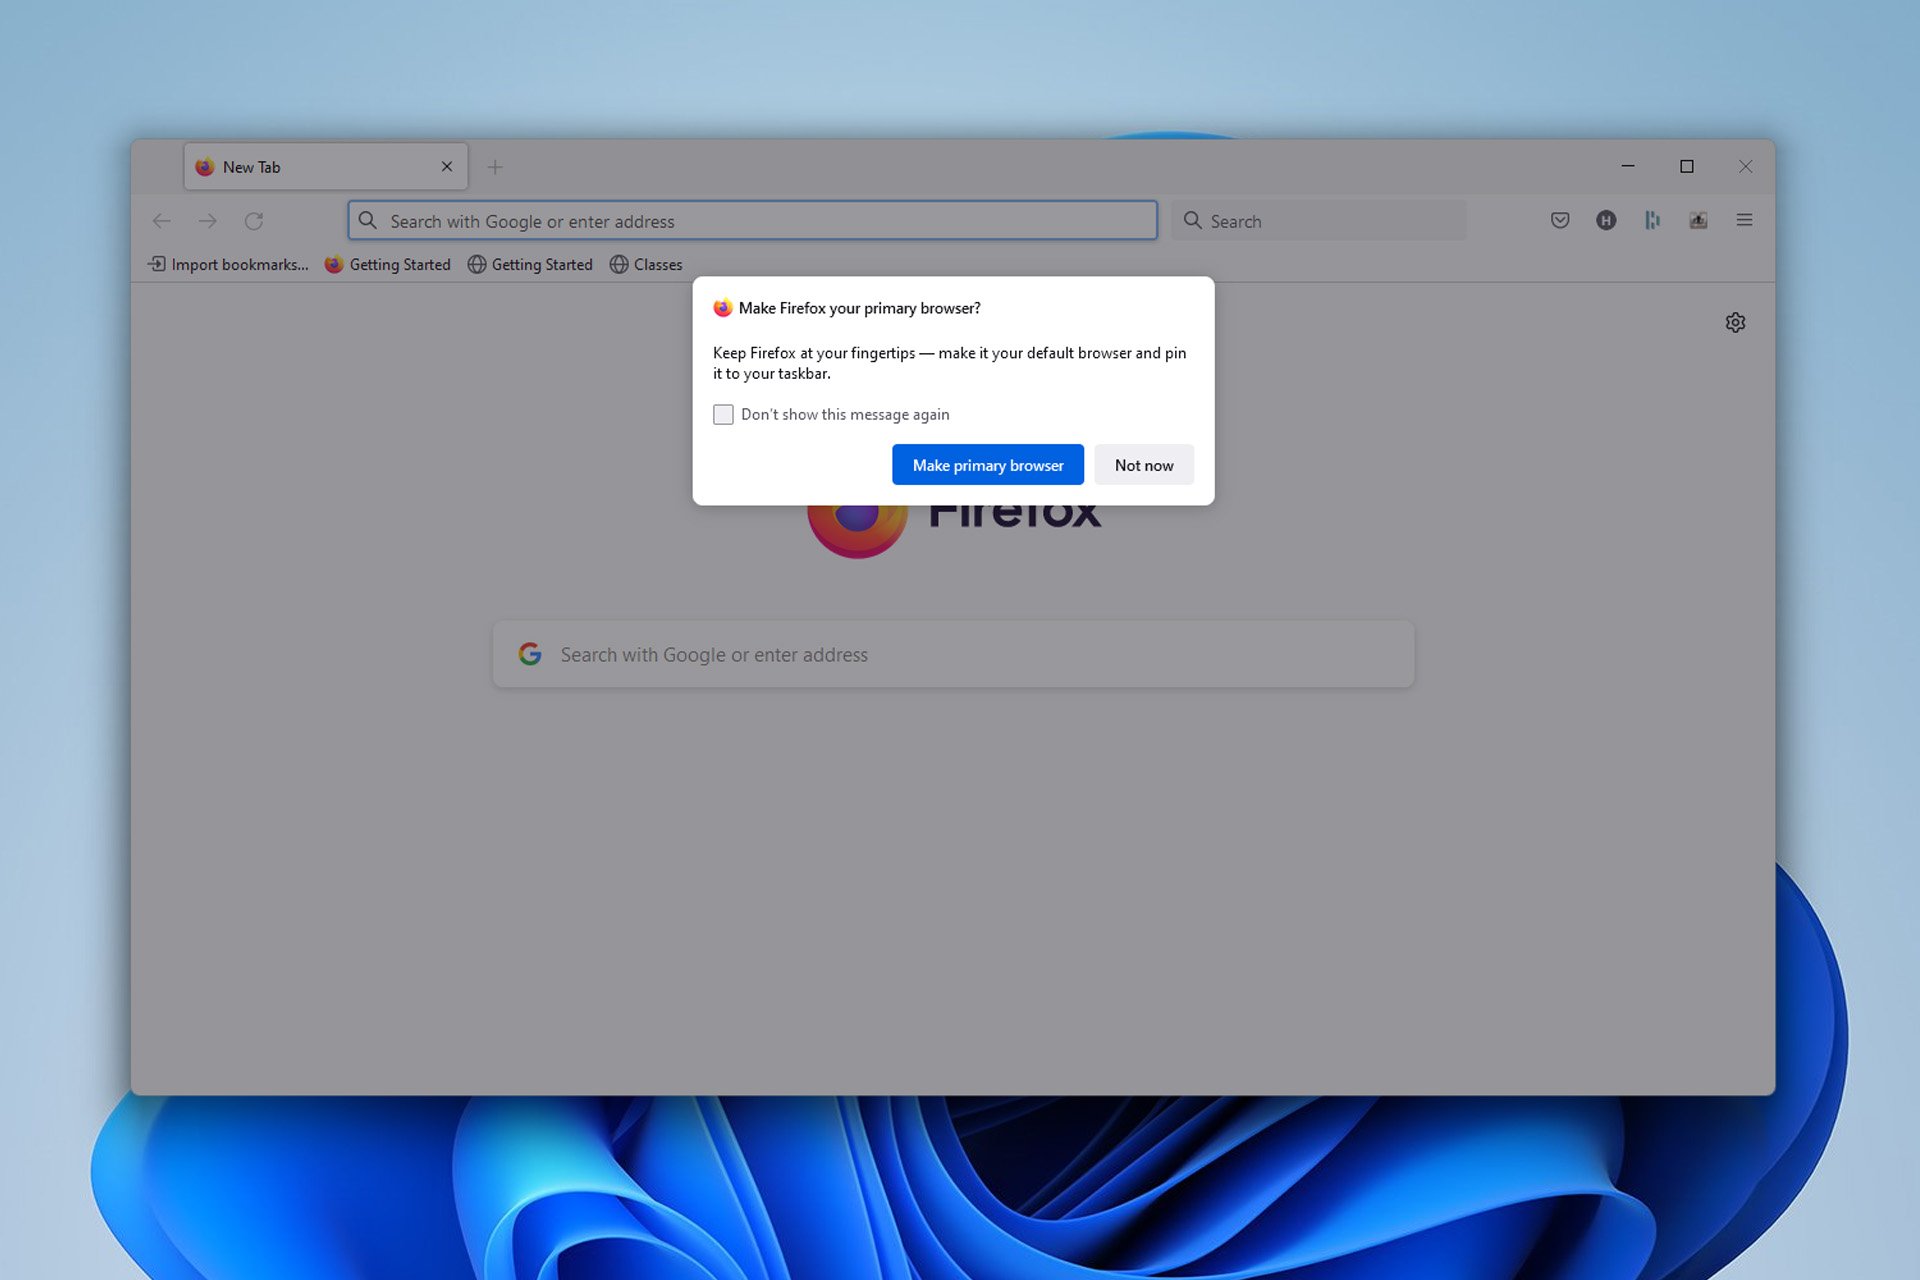Screen dimensions: 1920x1280
Task: Open the Pocket save icon
Action: [1560, 220]
